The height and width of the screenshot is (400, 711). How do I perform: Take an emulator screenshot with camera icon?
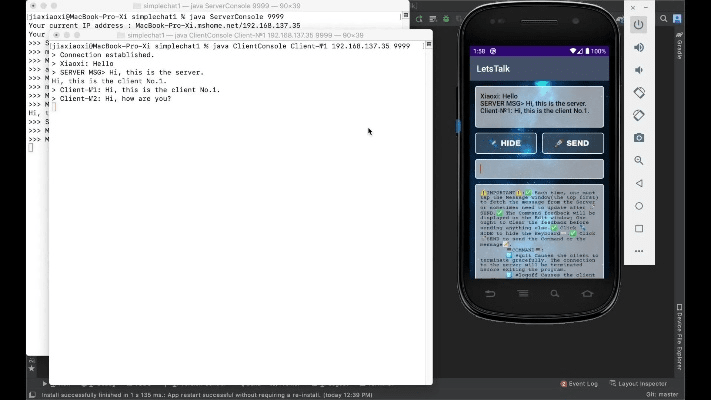click(x=639, y=138)
